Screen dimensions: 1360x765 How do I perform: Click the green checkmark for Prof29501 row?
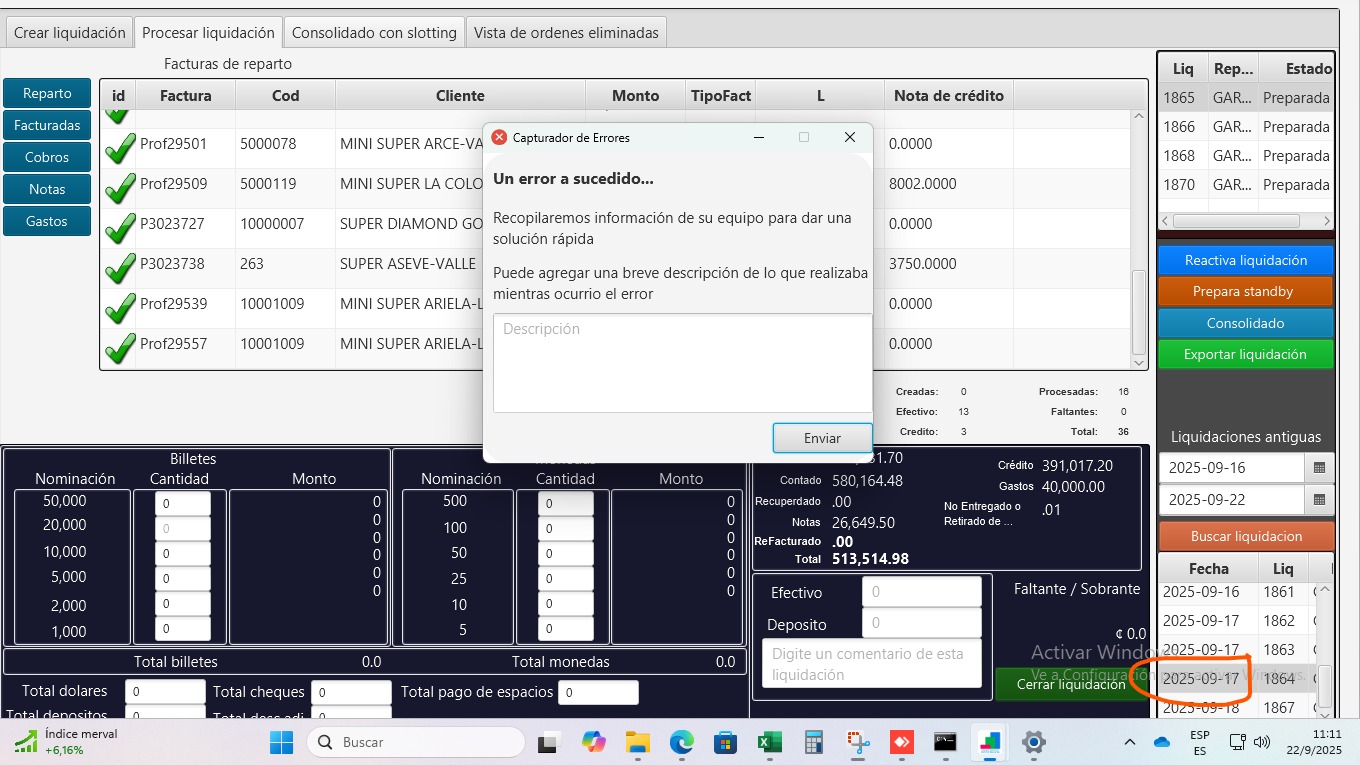[119, 148]
